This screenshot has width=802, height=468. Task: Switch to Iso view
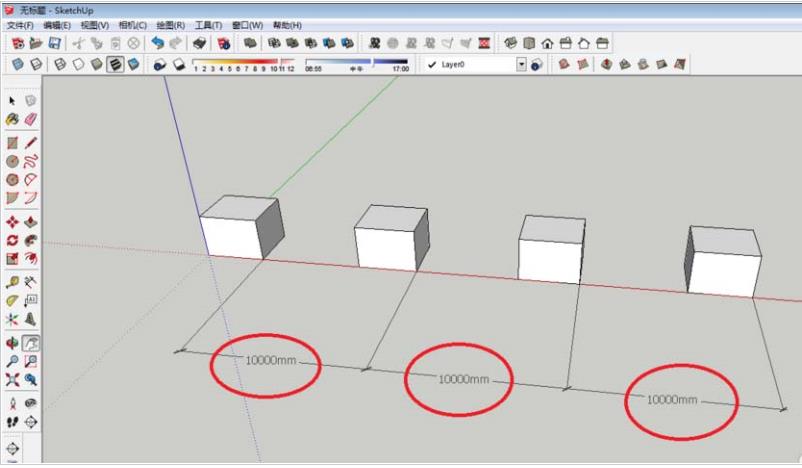(x=510, y=43)
